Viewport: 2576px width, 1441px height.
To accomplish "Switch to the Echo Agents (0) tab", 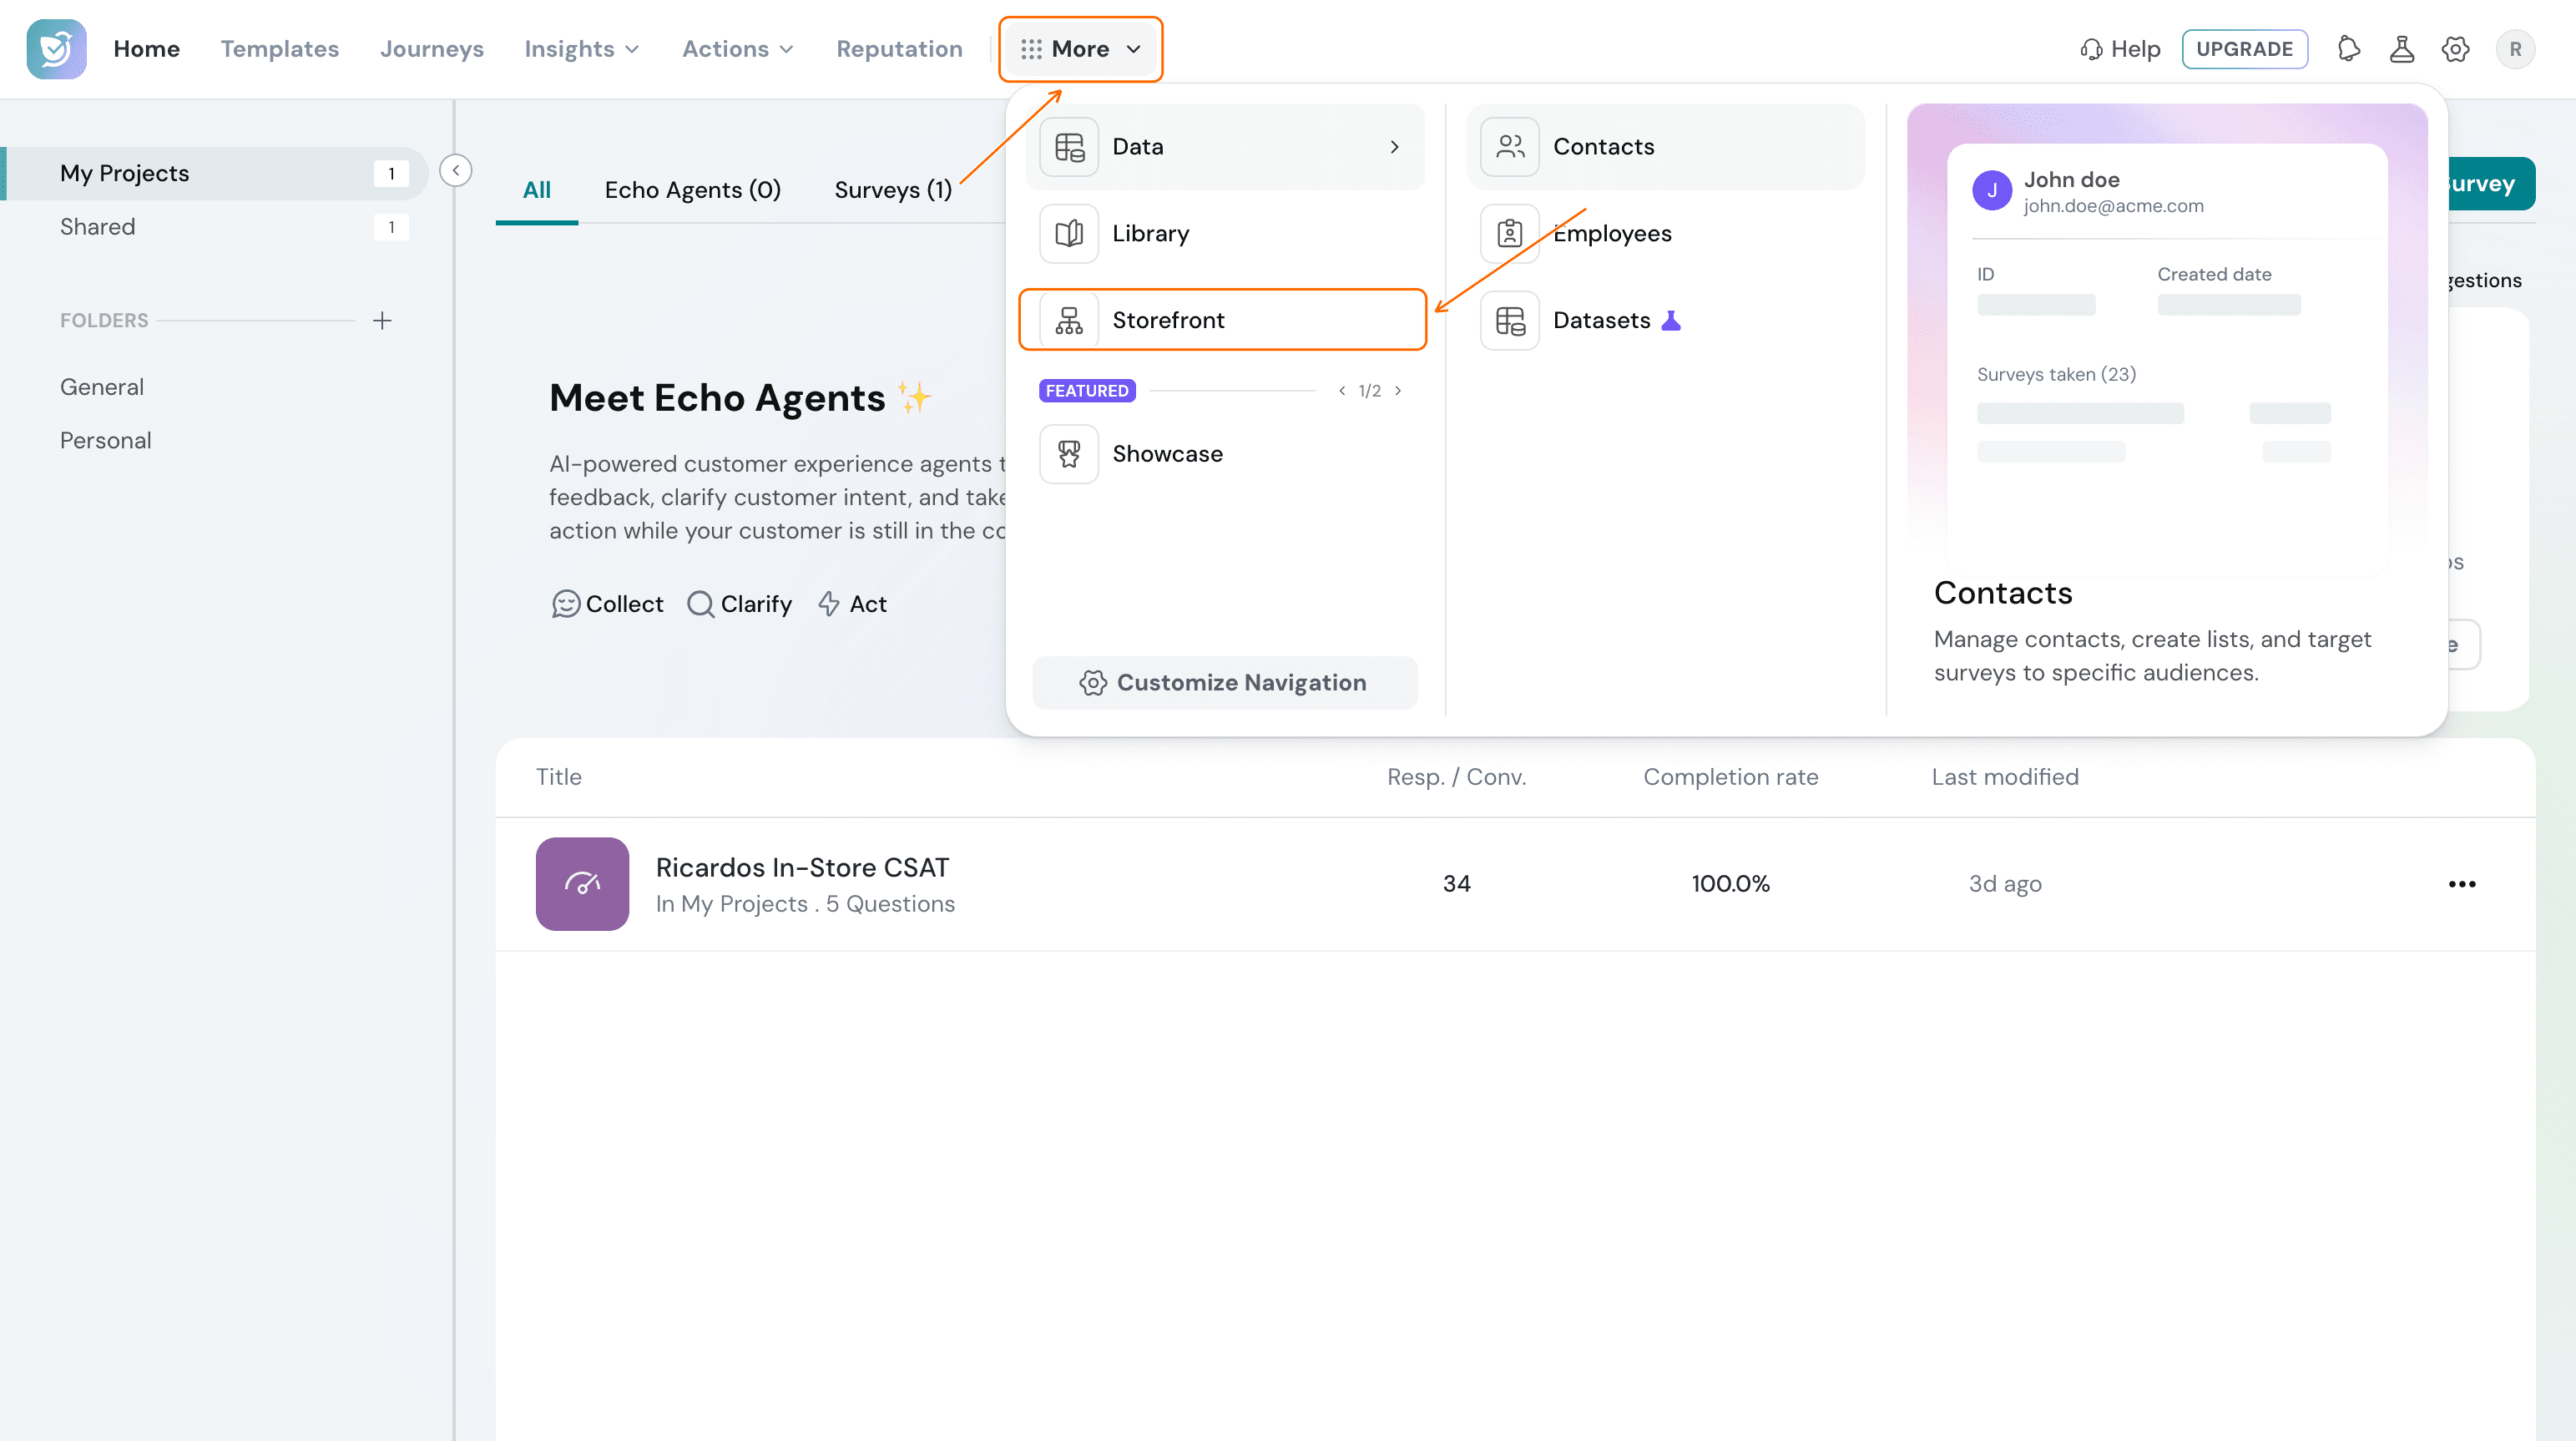I will pos(693,190).
